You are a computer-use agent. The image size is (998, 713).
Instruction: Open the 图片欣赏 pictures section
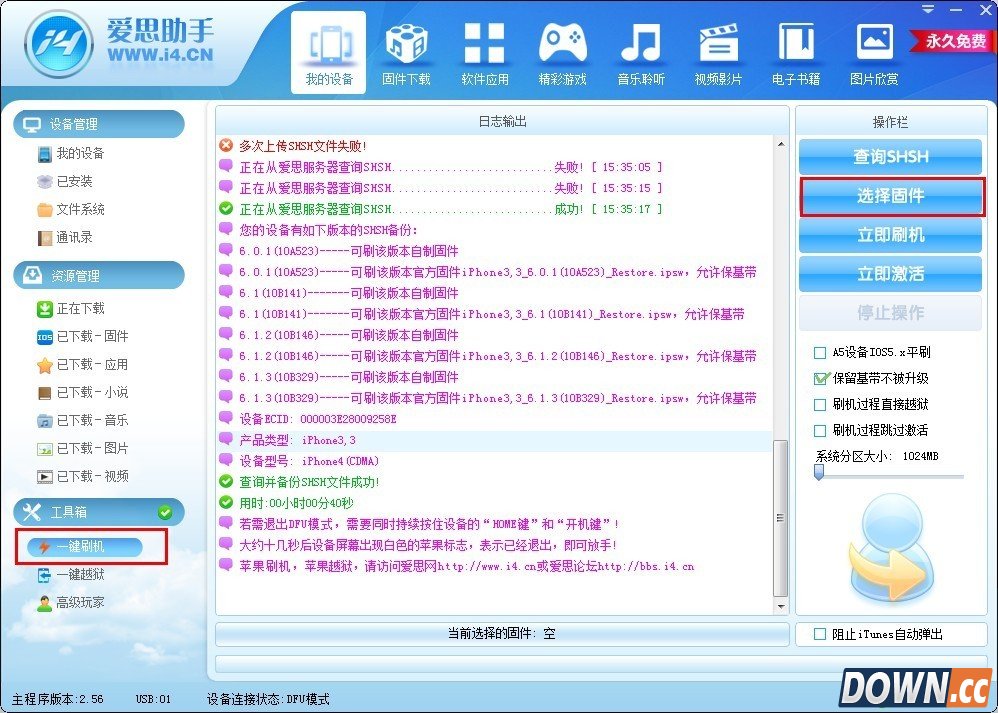874,50
